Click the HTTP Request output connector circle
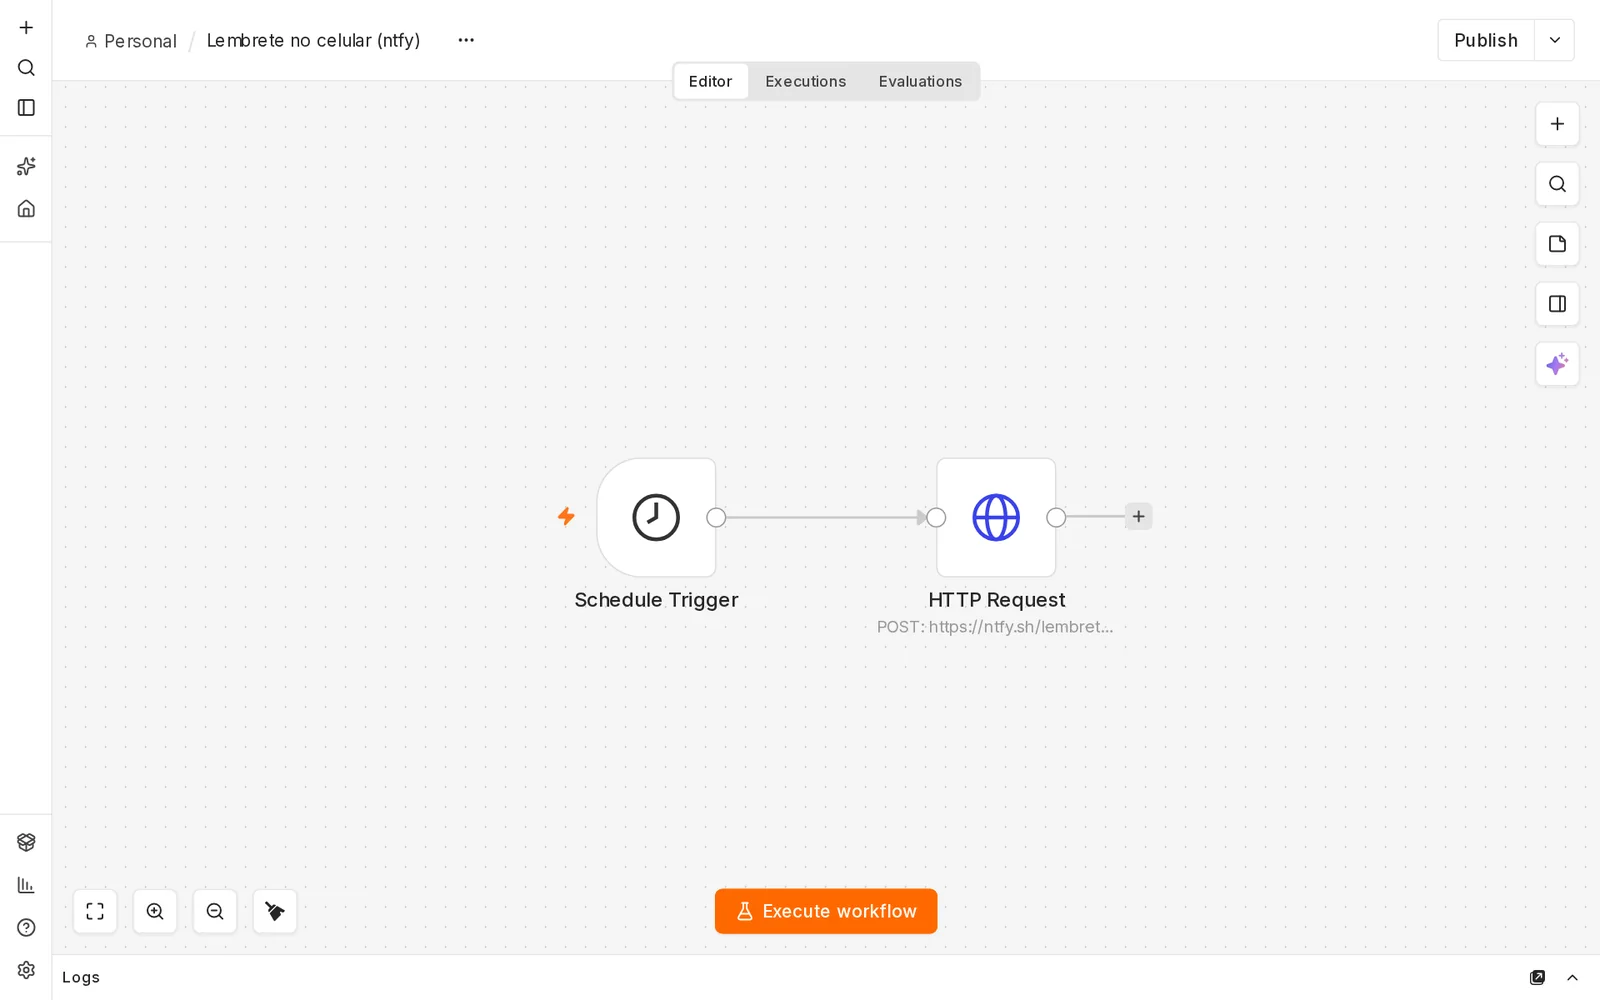This screenshot has width=1600, height=1000. tap(1056, 517)
